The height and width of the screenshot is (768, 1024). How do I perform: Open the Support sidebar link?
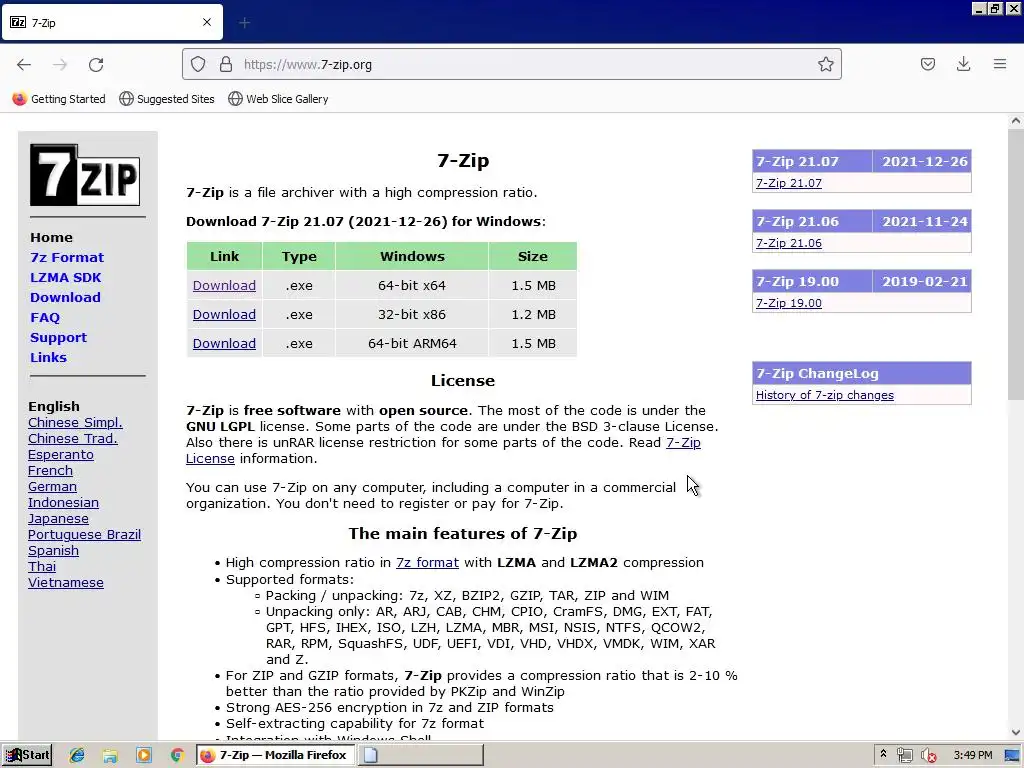(58, 338)
